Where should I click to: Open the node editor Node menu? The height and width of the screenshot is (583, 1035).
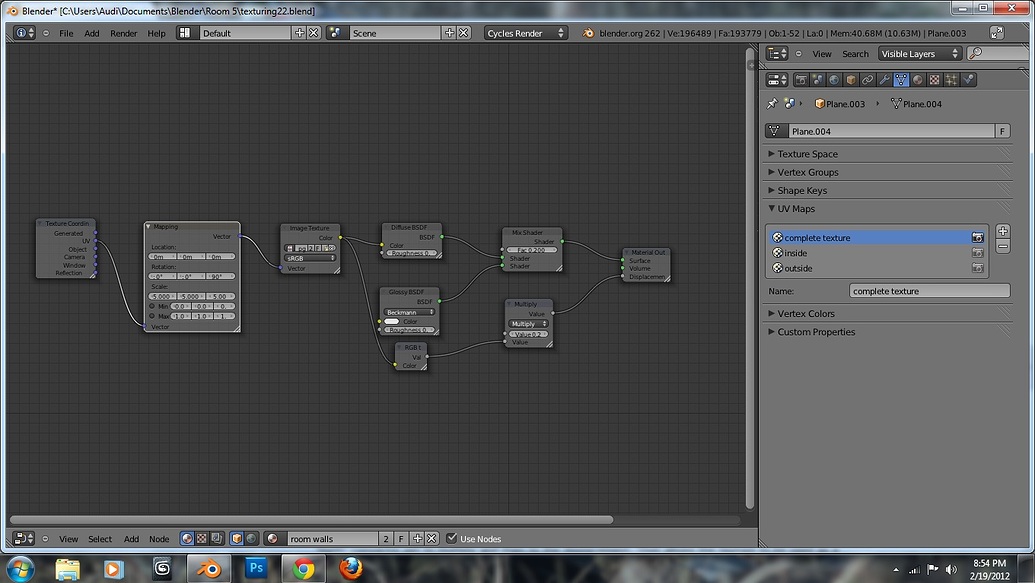click(159, 539)
